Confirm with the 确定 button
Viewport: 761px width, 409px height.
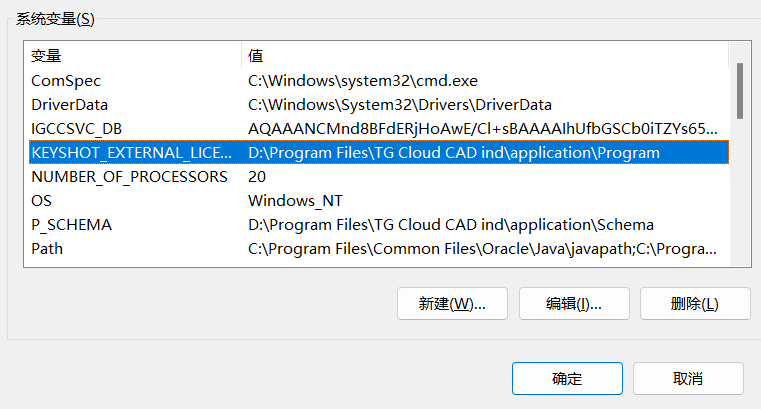pos(567,378)
